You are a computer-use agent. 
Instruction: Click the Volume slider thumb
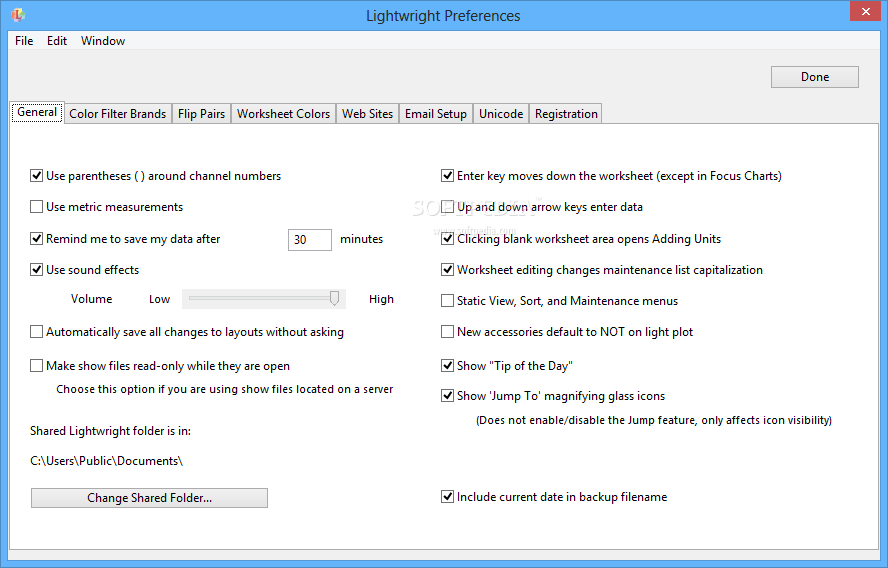334,298
